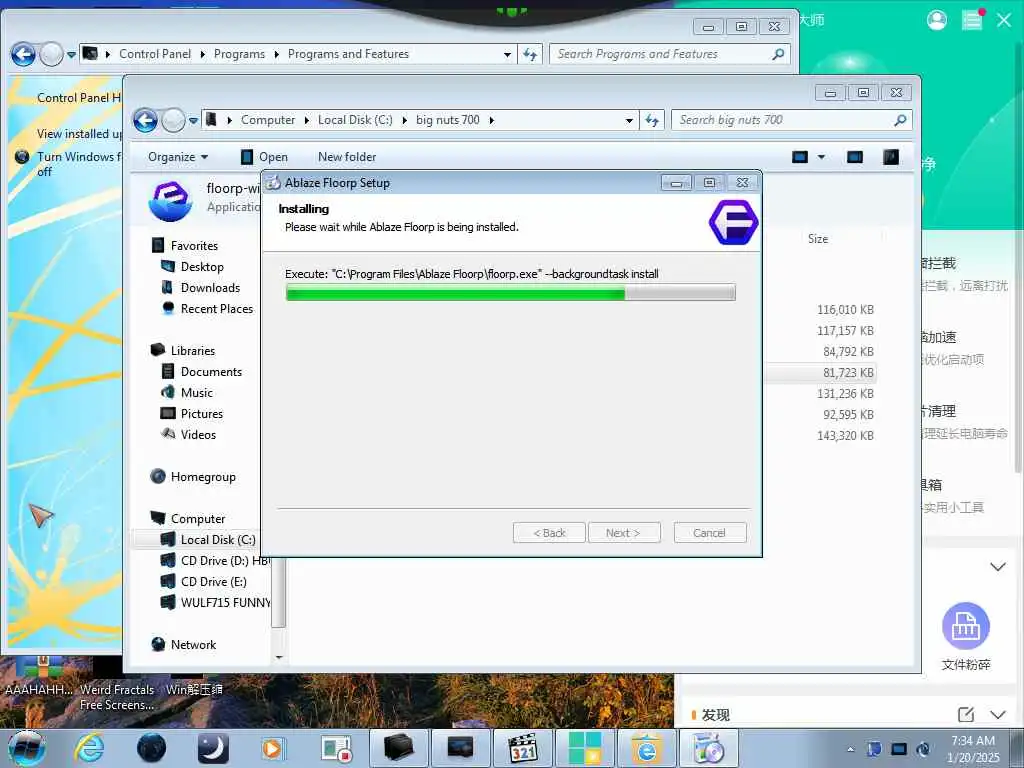Click the Next button in the setup dialog
This screenshot has height=768, width=1024.
pyautogui.click(x=624, y=533)
